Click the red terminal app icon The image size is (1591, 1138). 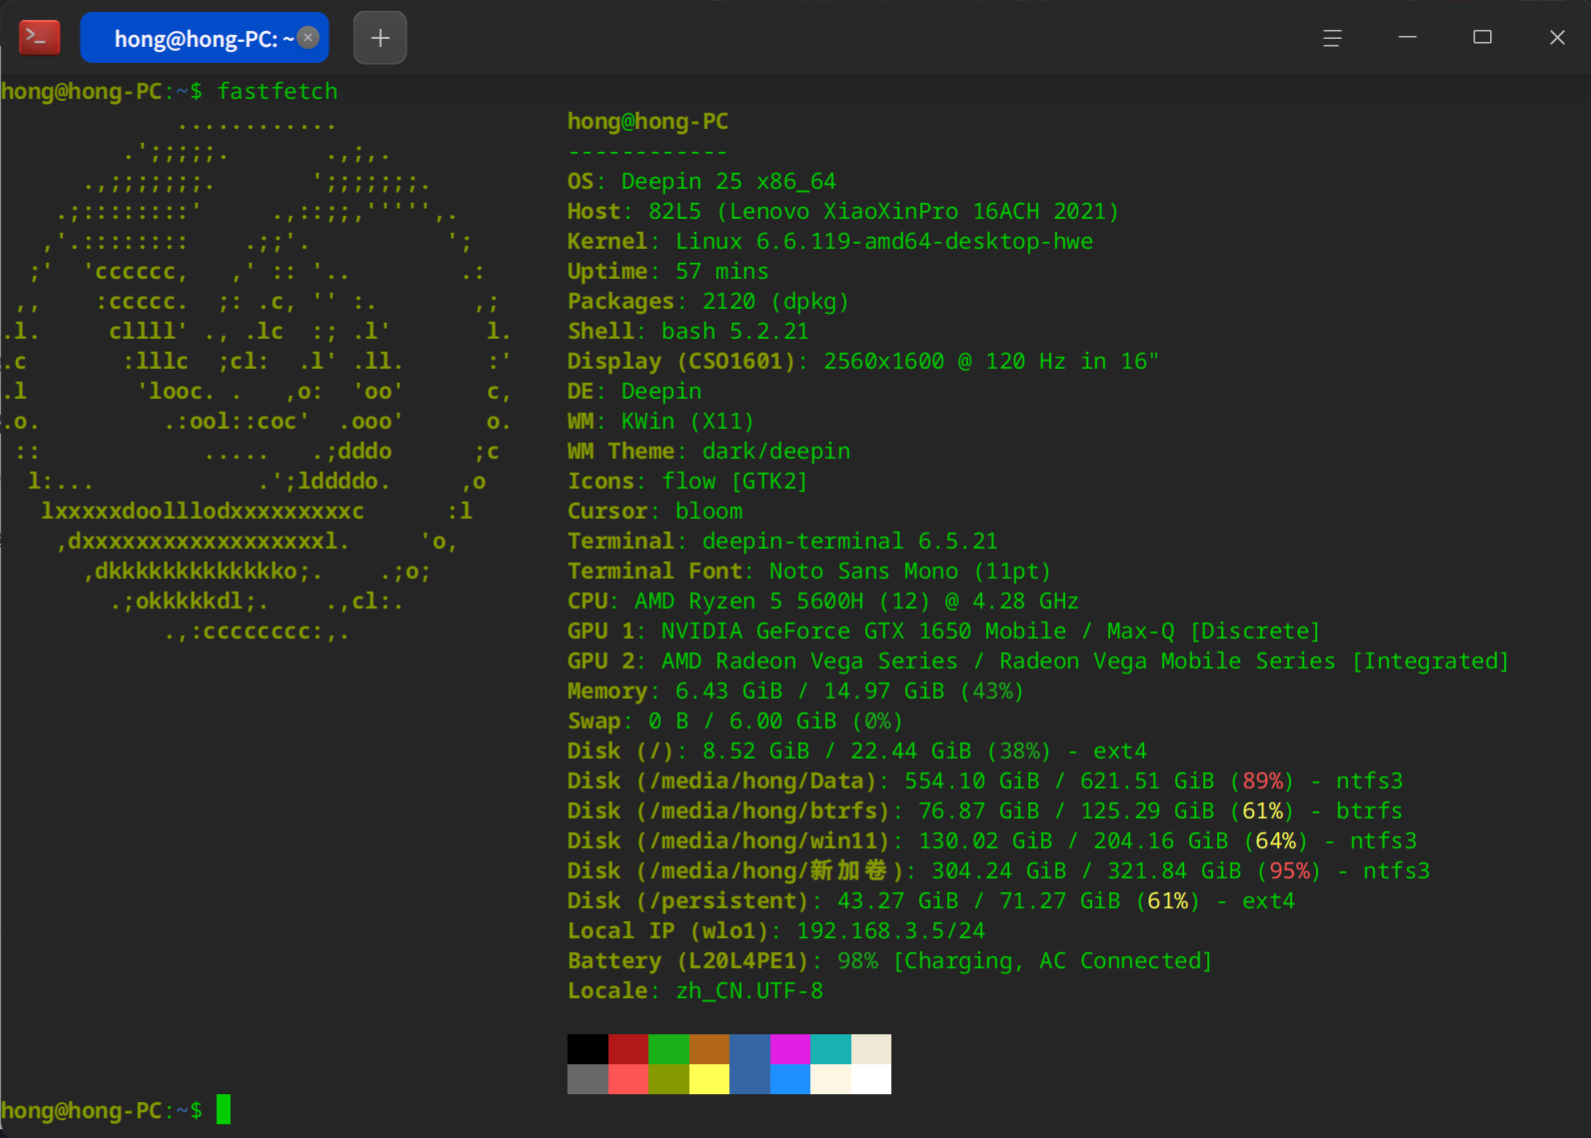tap(40, 38)
